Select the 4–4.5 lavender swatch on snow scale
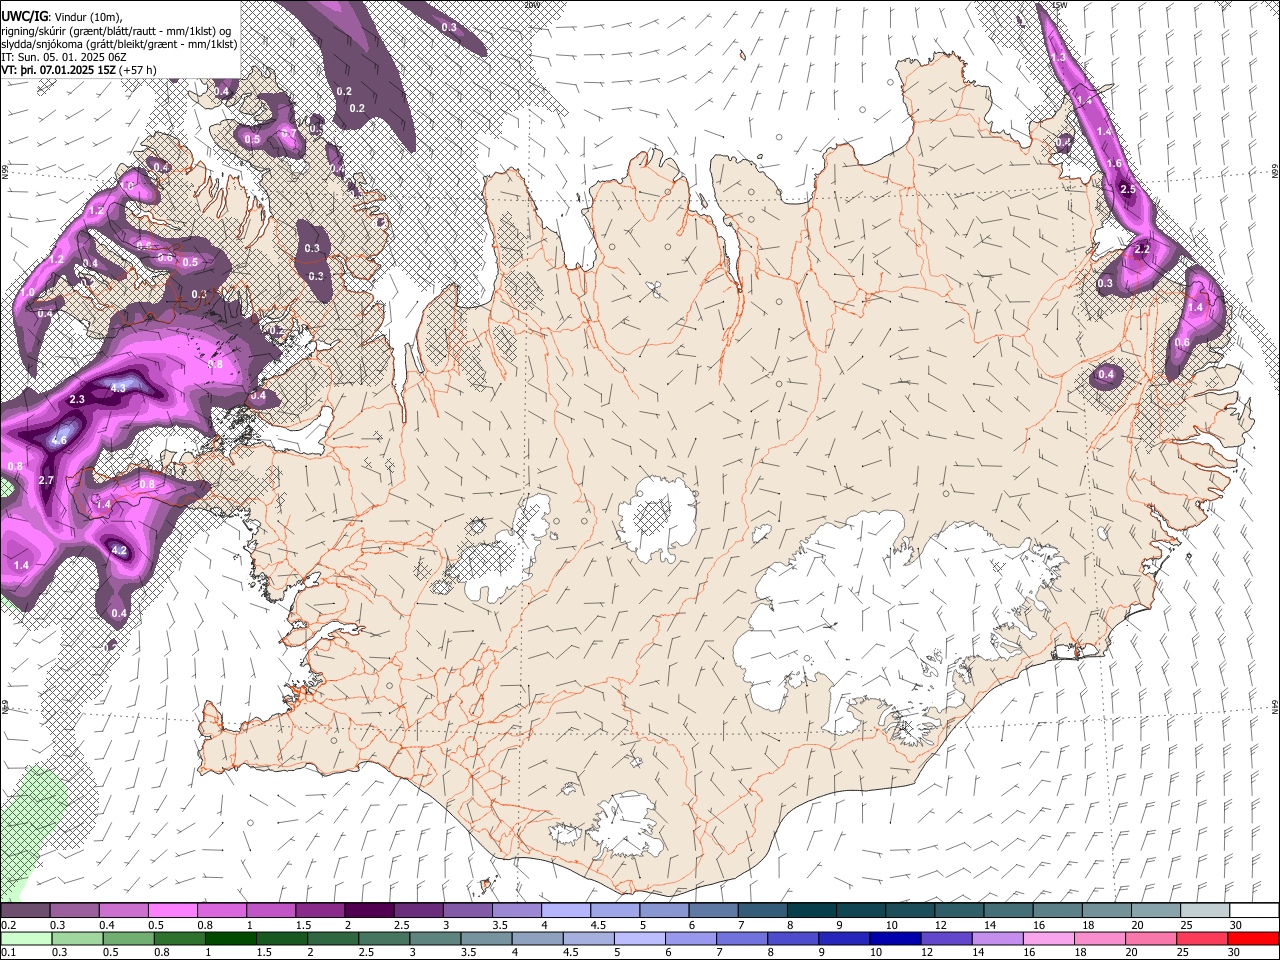 click(566, 910)
